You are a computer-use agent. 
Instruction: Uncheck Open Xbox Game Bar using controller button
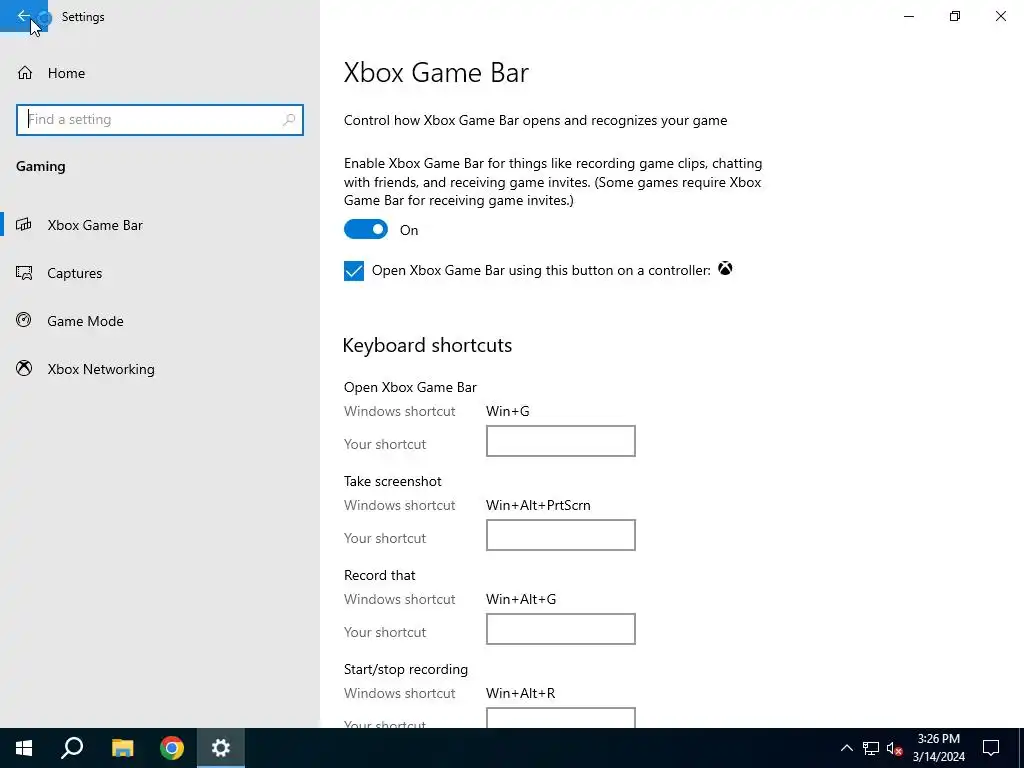point(354,270)
